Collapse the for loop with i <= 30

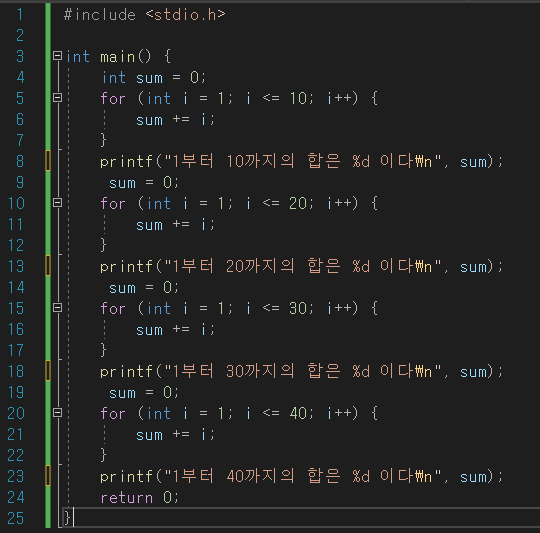58,308
